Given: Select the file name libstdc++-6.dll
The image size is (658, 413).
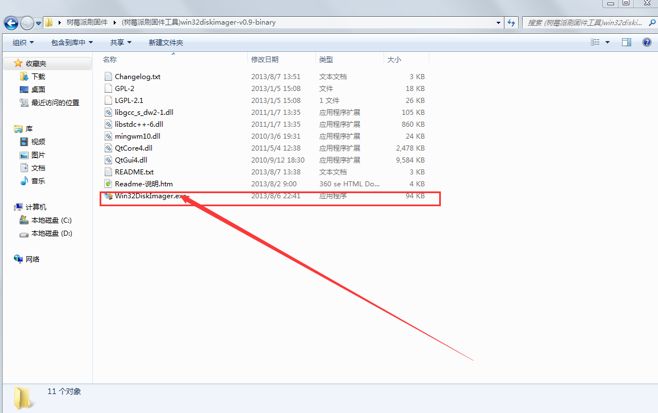Looking at the screenshot, I should pyautogui.click(x=139, y=124).
